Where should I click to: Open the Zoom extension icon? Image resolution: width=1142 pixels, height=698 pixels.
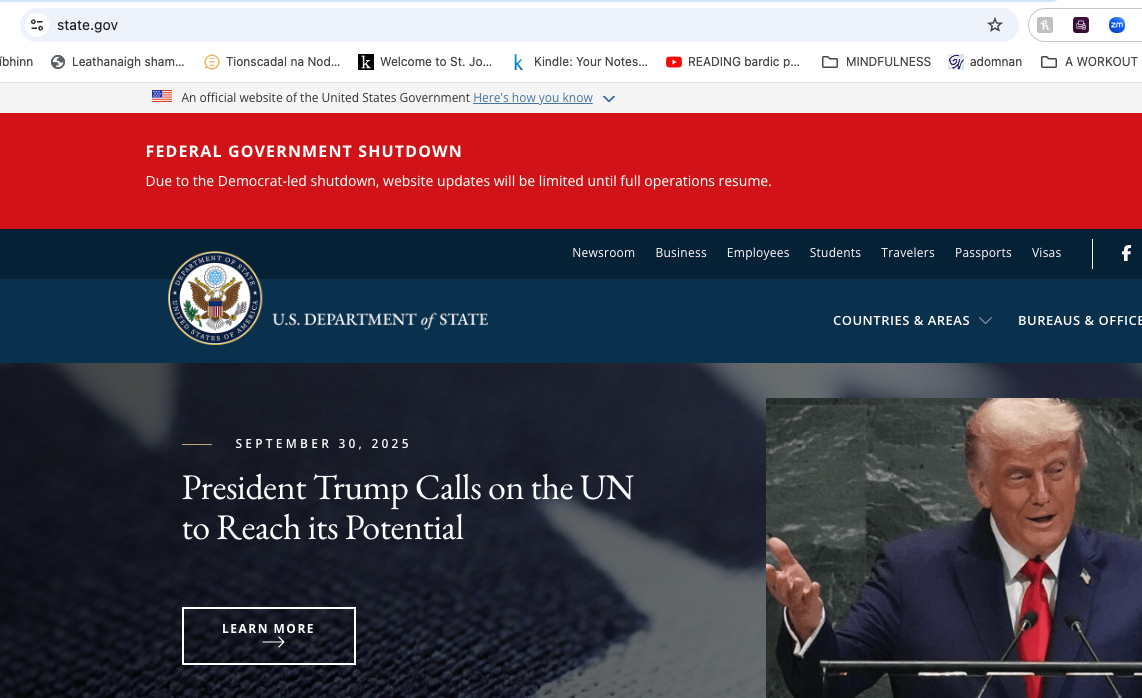tap(1117, 26)
